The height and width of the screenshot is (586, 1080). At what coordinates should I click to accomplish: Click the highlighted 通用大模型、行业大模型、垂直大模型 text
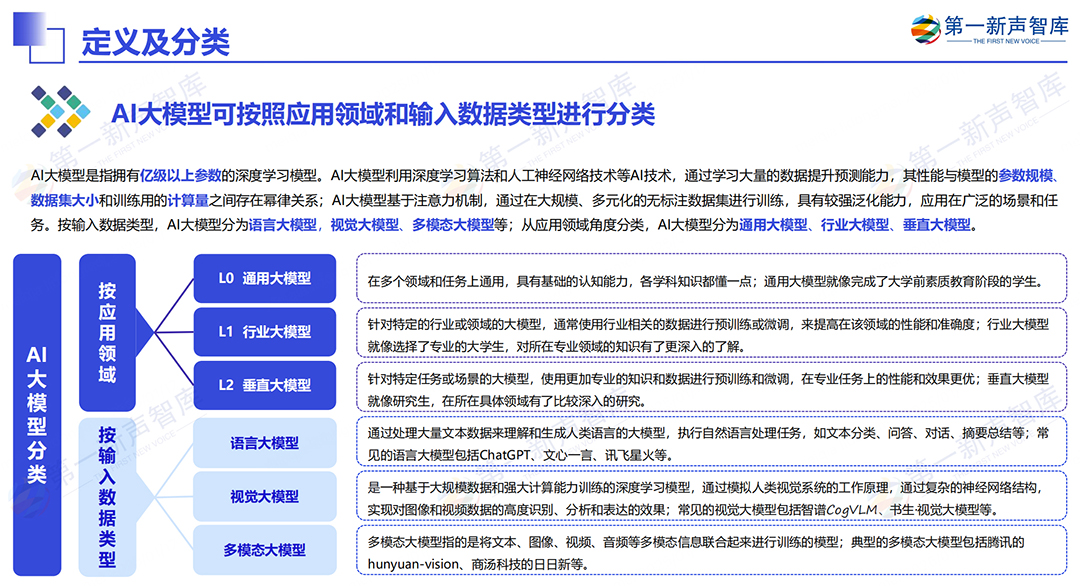tap(854, 224)
